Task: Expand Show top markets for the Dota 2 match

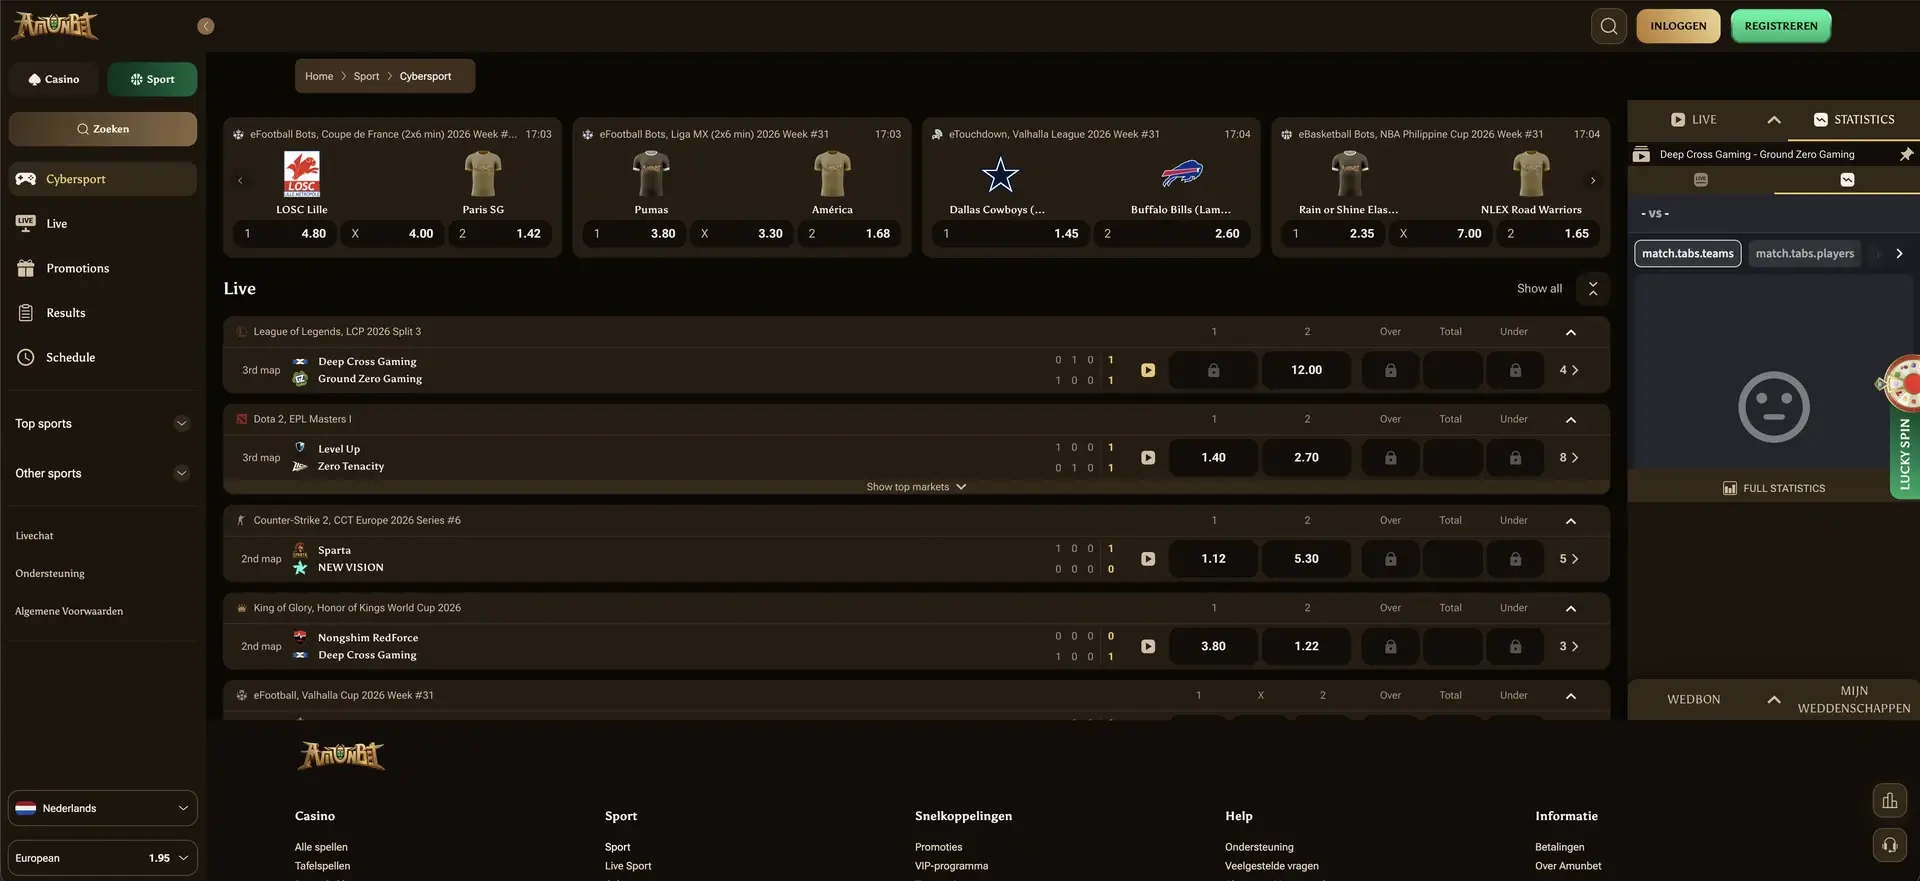Action: [x=916, y=487]
